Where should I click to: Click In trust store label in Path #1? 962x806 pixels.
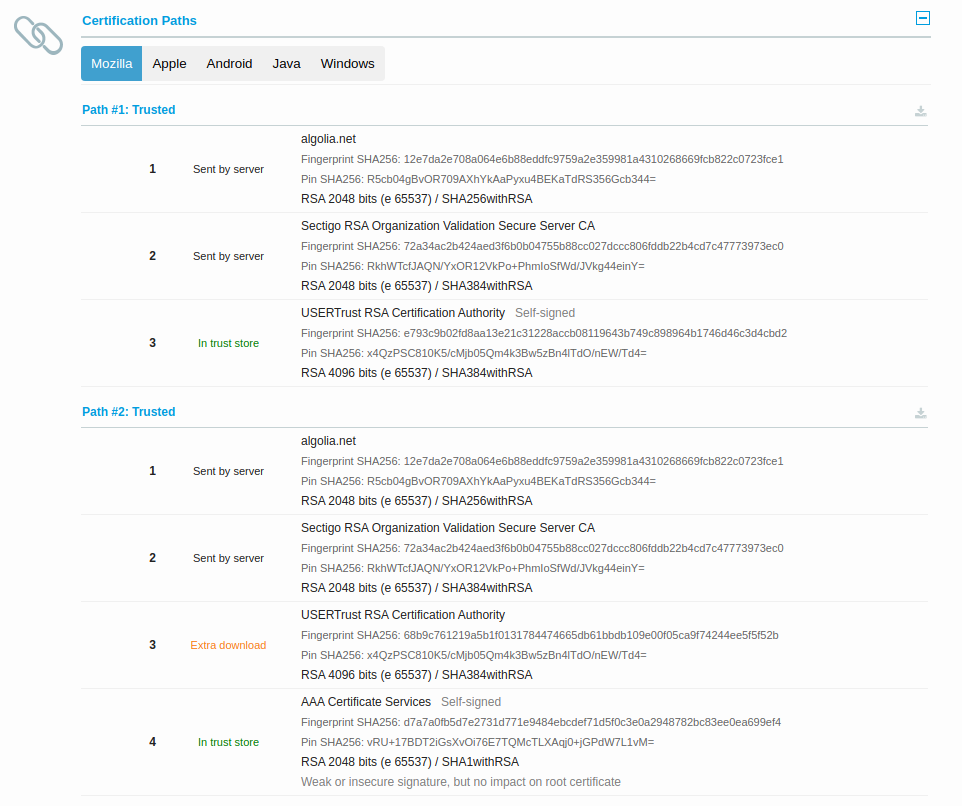(228, 344)
